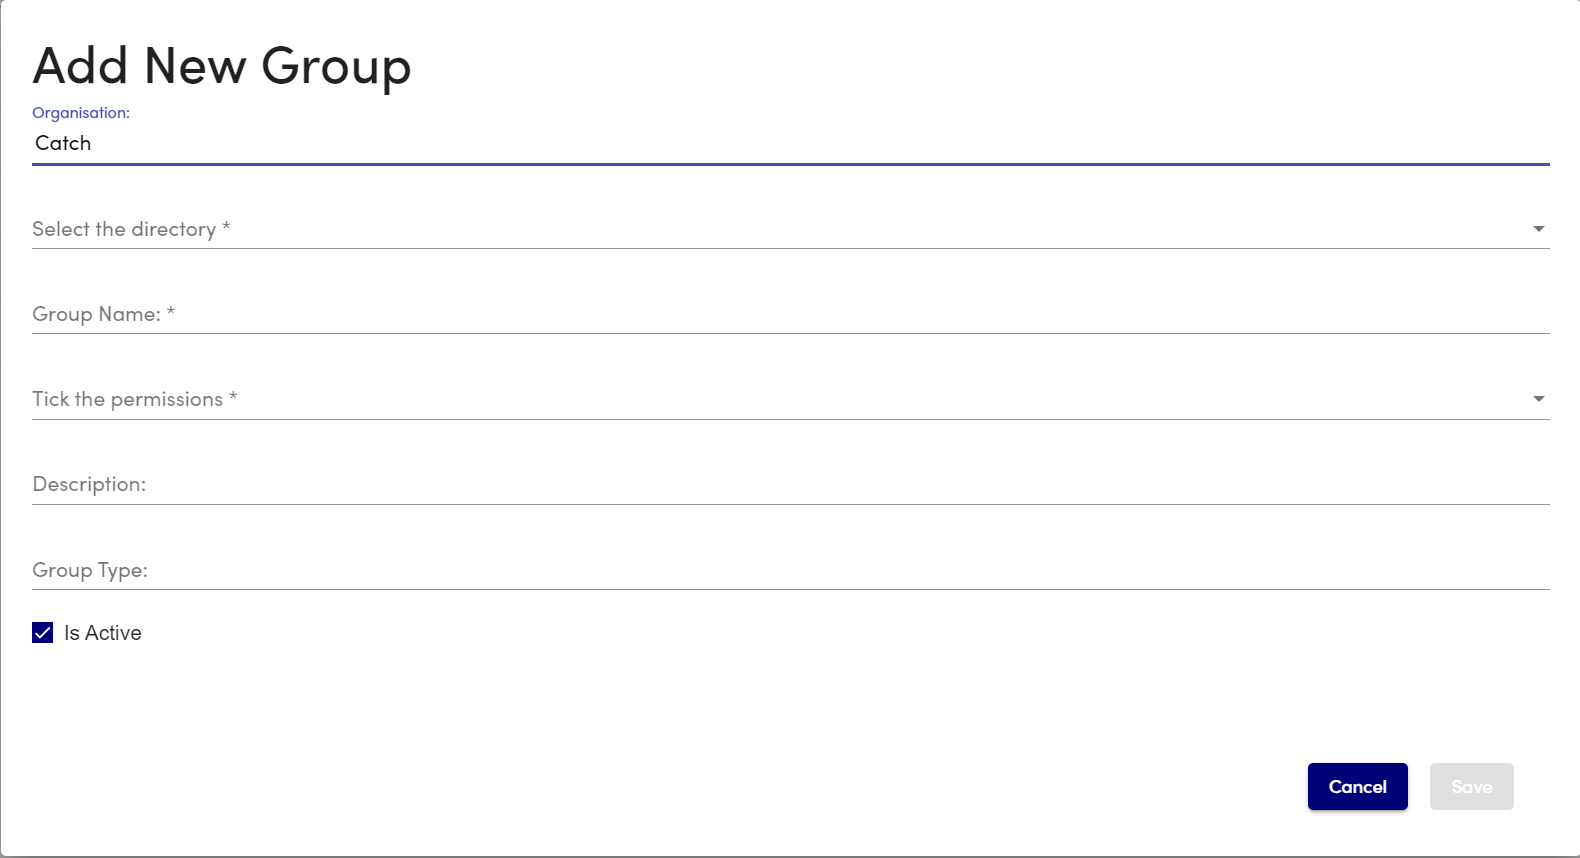Screen dimensions: 1580x858
Task: Uncheck the Is Active checkbox
Action: (43, 633)
